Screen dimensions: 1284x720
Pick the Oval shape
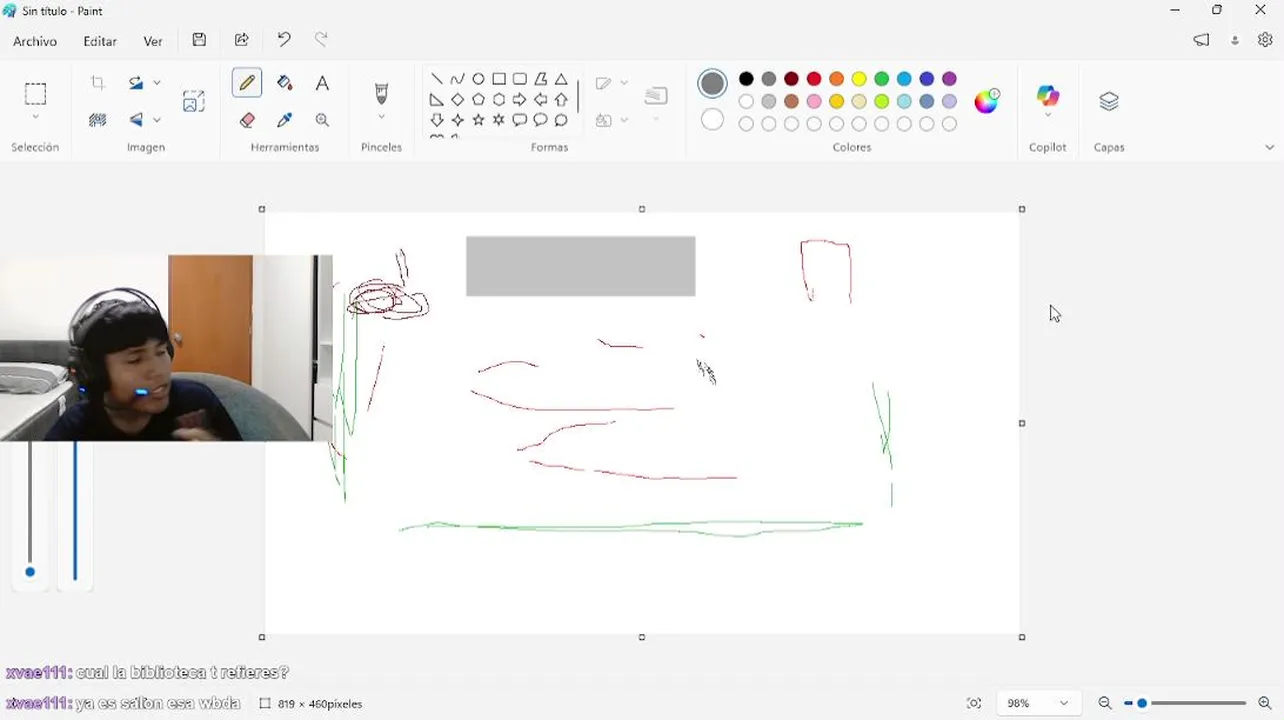[478, 79]
